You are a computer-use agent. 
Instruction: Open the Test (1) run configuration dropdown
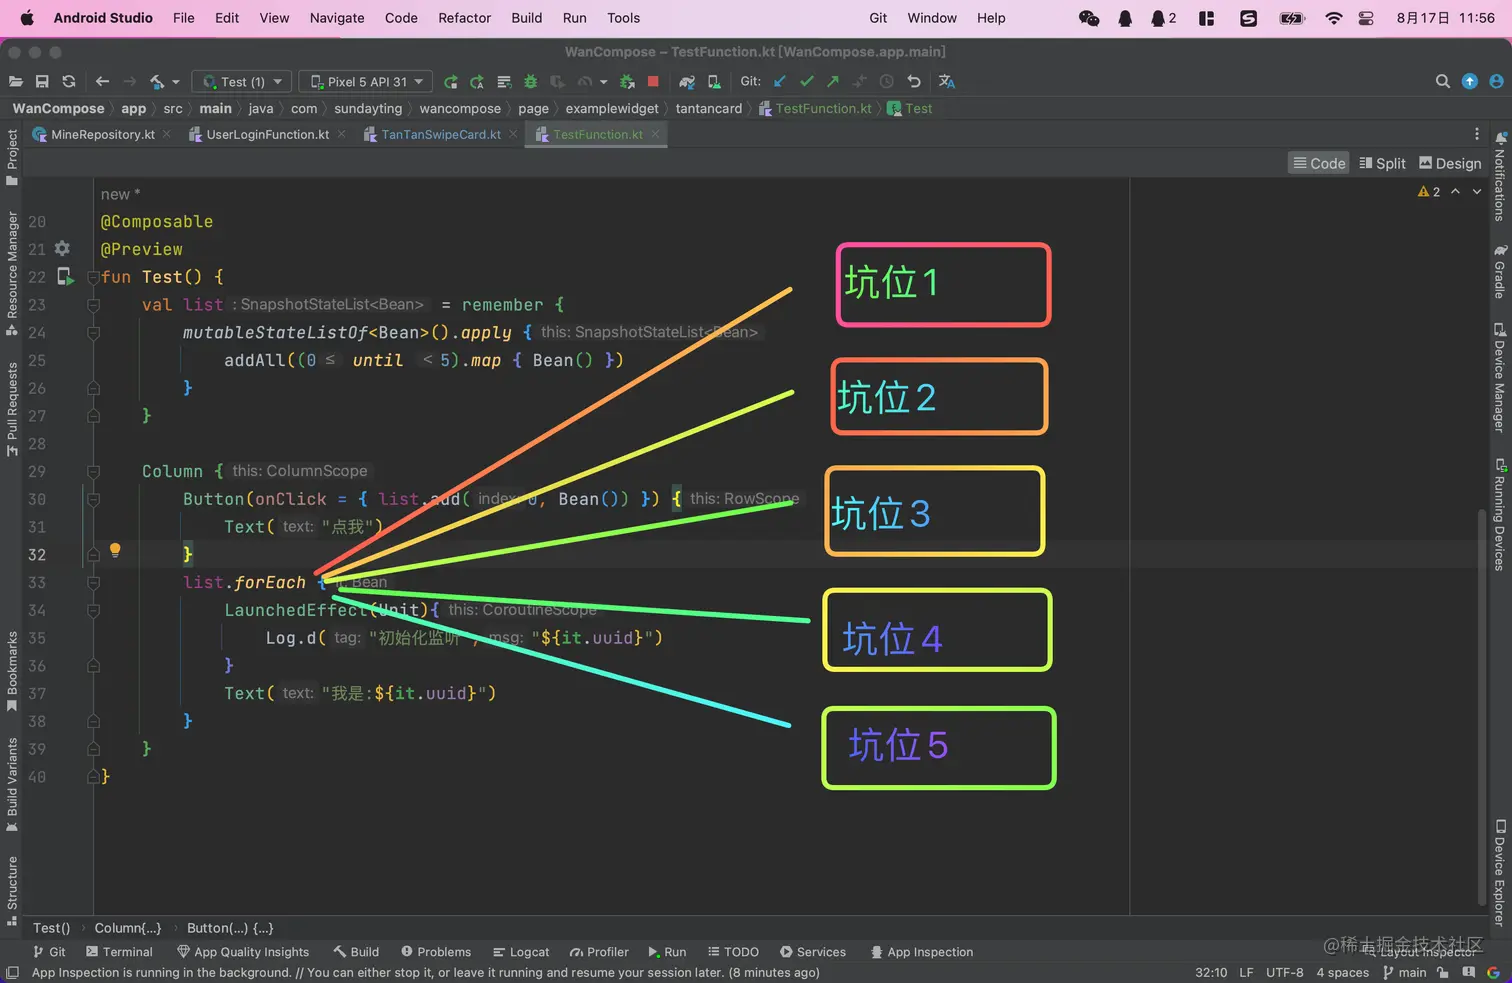(243, 82)
